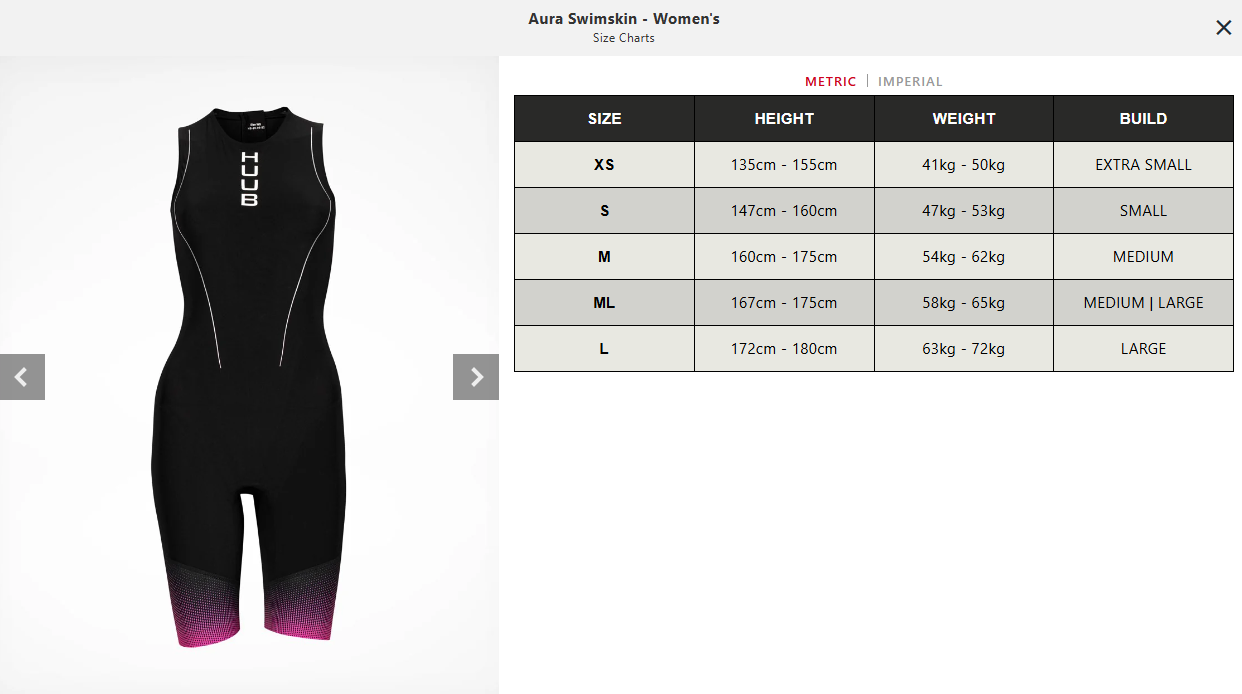Click the S size row label
Viewport: 1242px width, 694px height.
click(x=604, y=211)
